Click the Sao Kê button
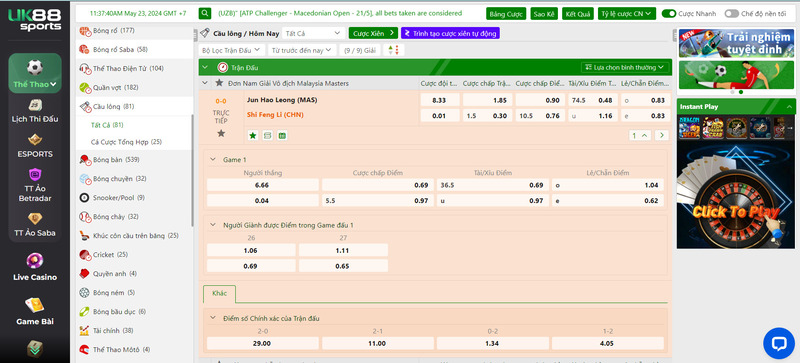 [544, 14]
